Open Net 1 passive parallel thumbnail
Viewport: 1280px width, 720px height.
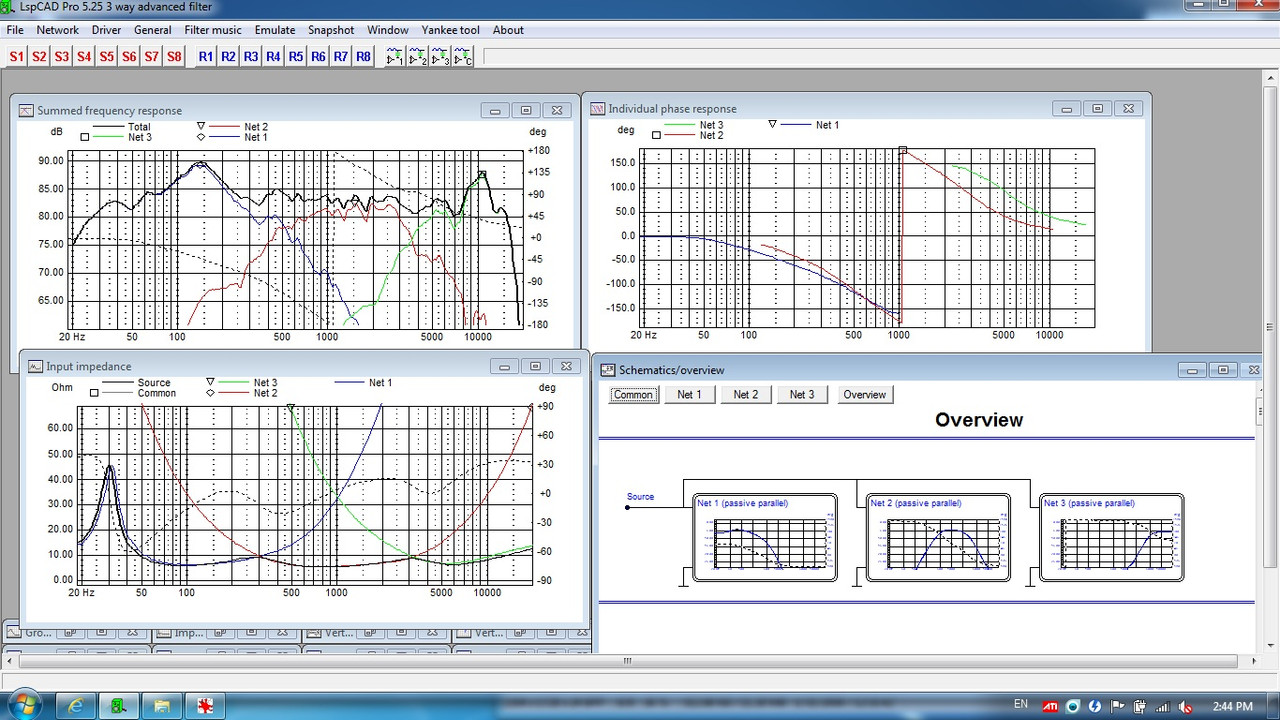pos(765,537)
